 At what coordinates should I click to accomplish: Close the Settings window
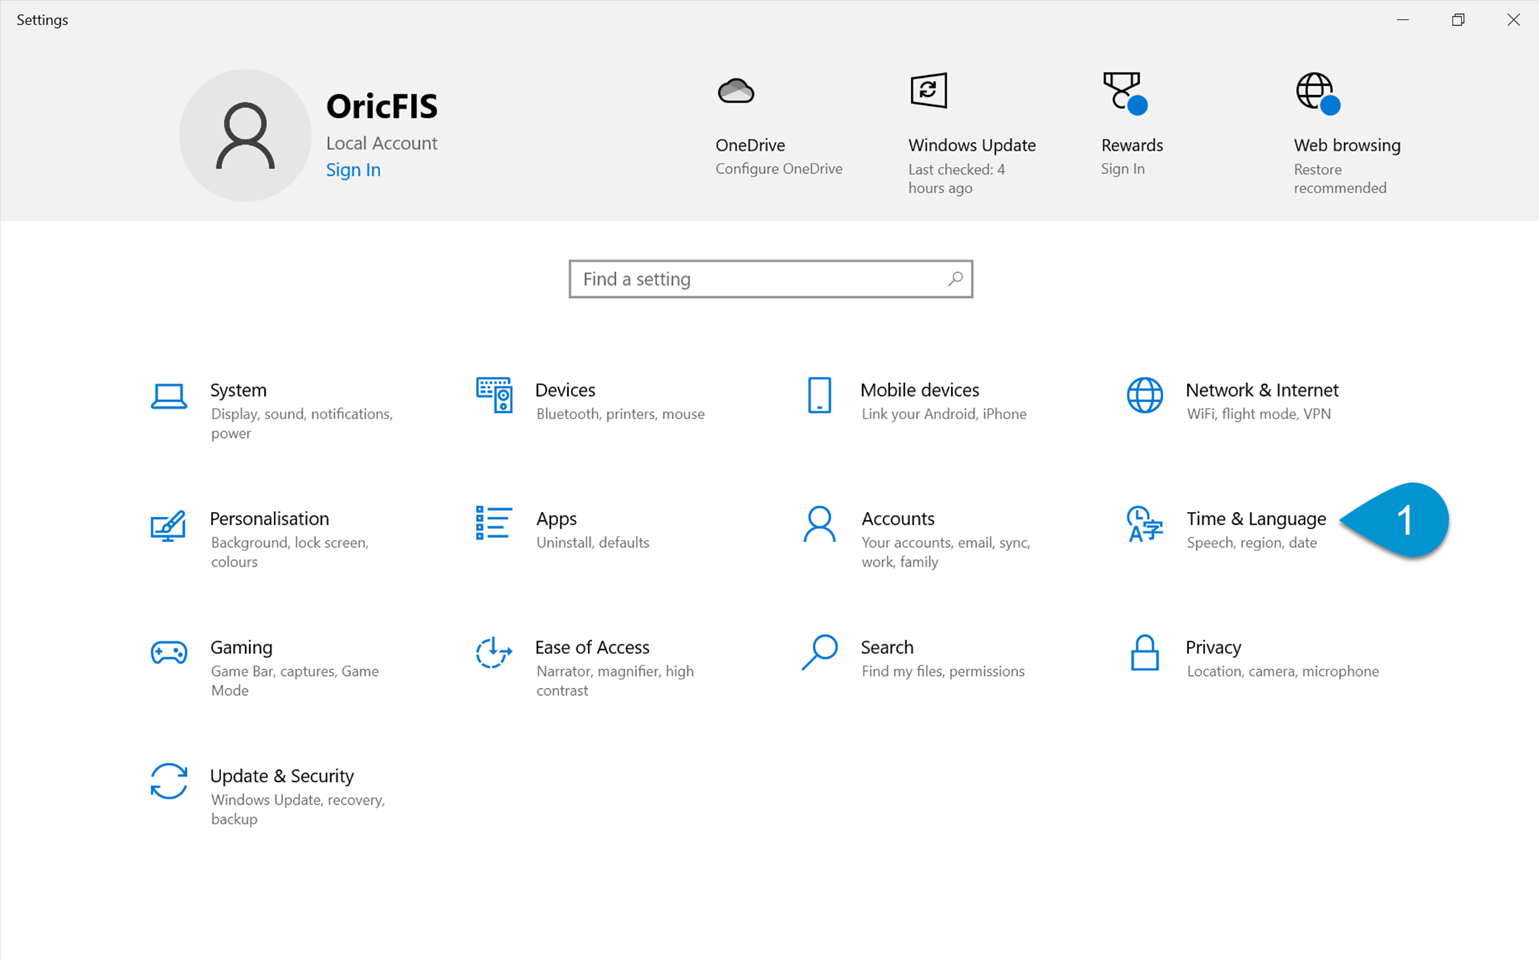pyautogui.click(x=1513, y=20)
